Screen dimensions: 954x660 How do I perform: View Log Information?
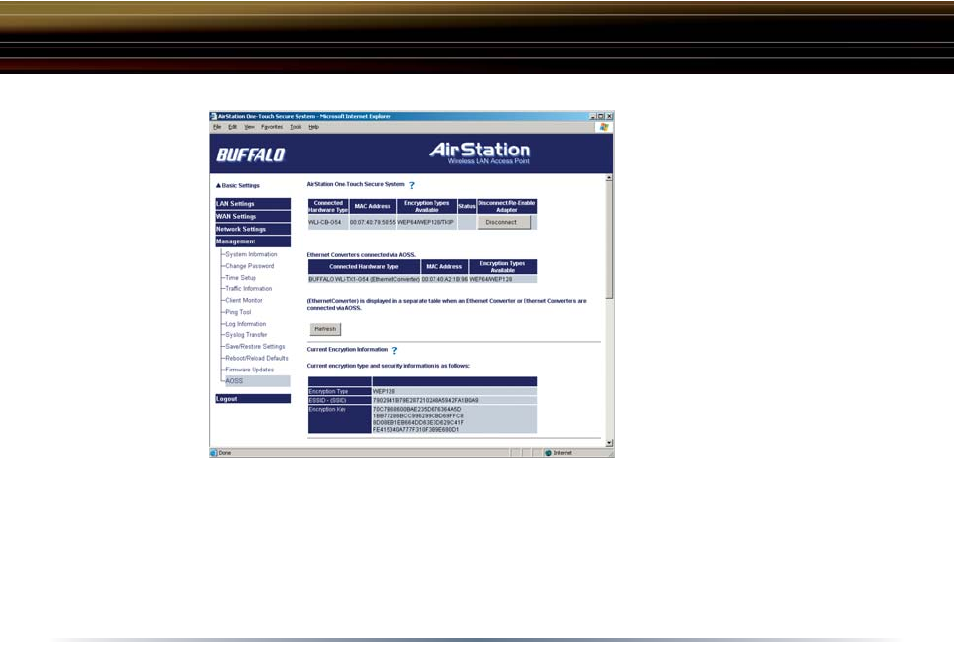click(x=246, y=324)
